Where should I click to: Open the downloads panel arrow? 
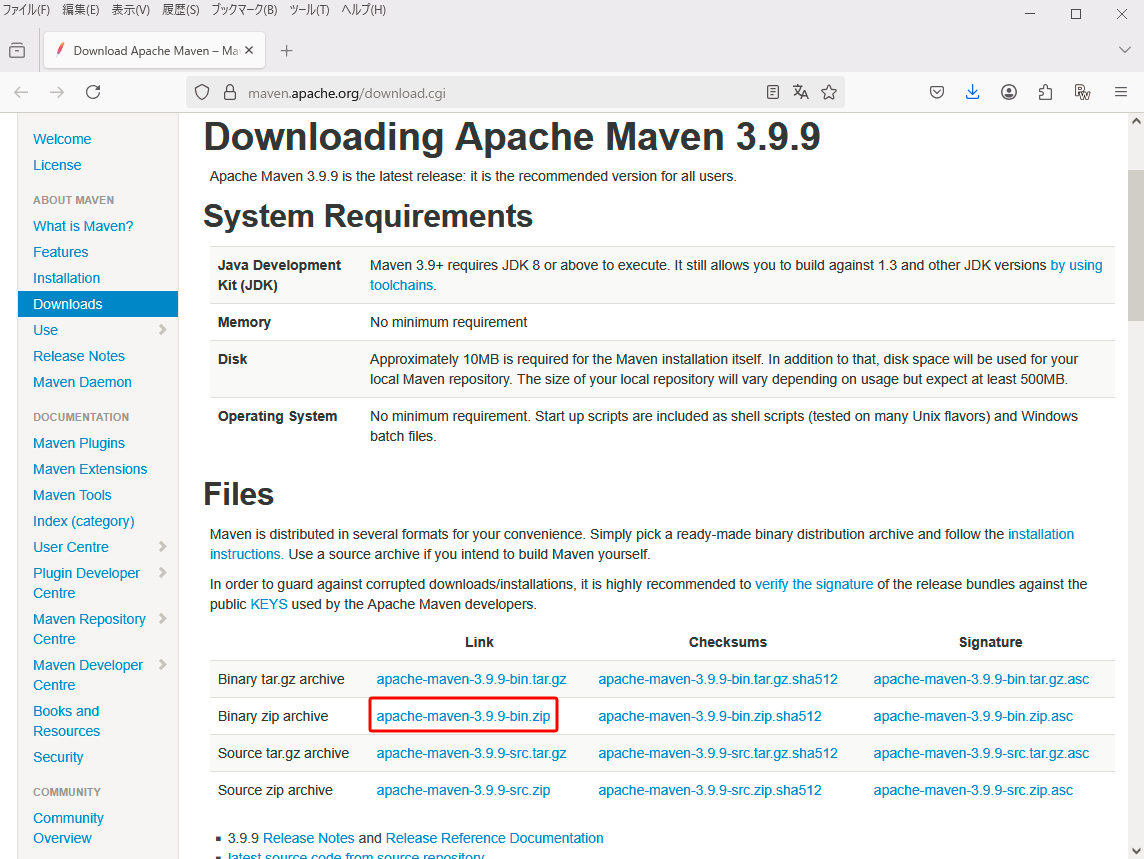click(973, 92)
